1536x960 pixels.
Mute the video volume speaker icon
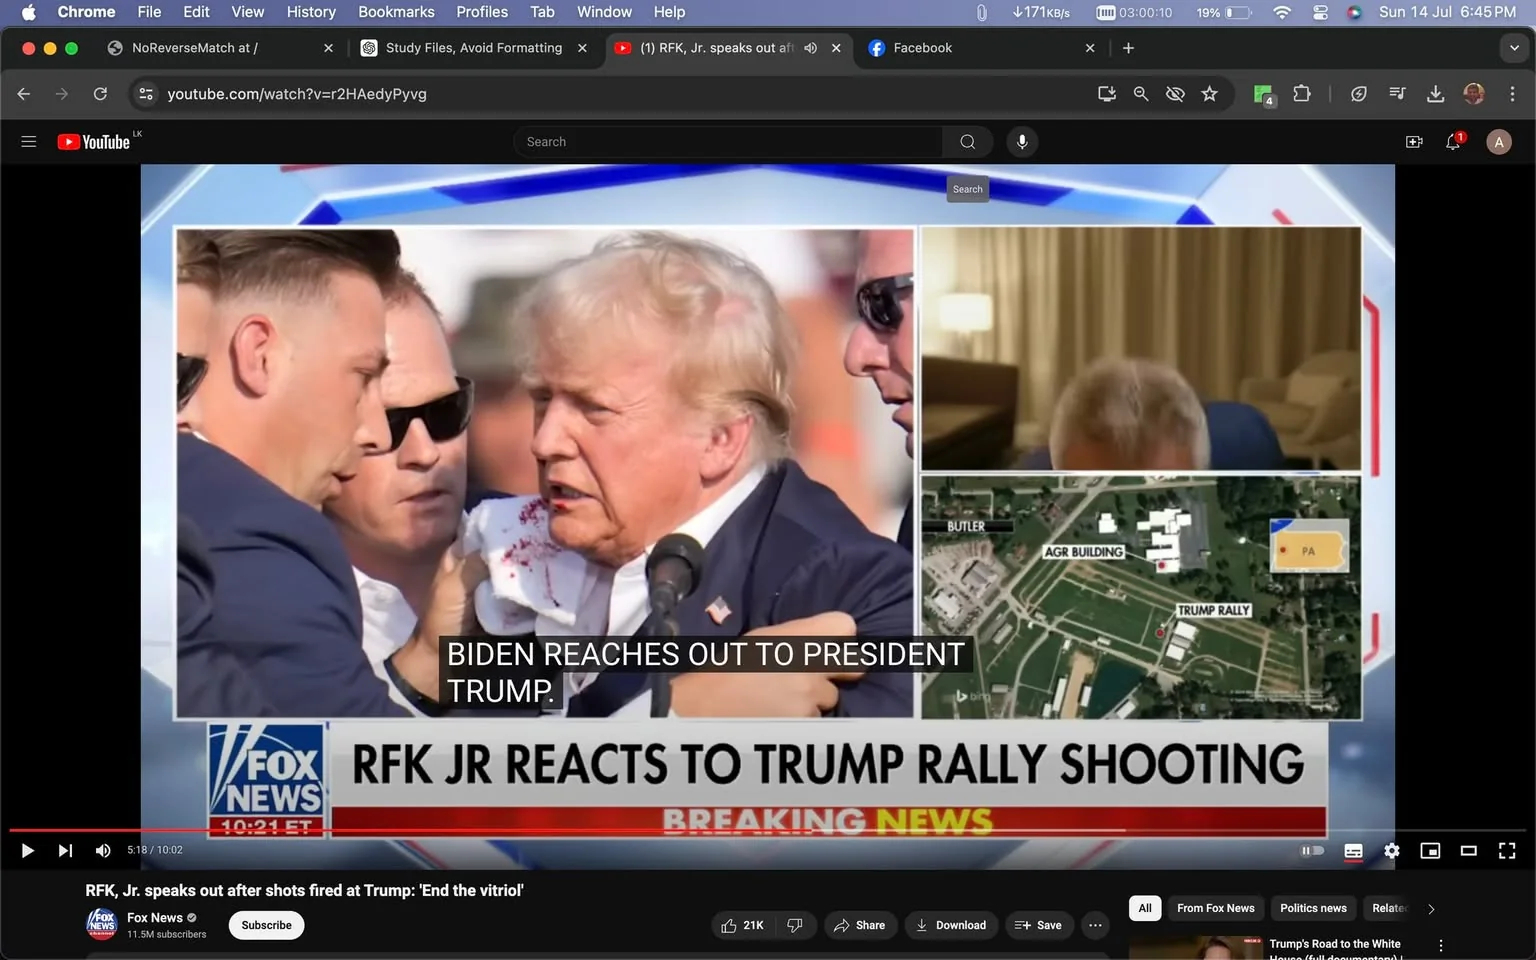(x=102, y=850)
